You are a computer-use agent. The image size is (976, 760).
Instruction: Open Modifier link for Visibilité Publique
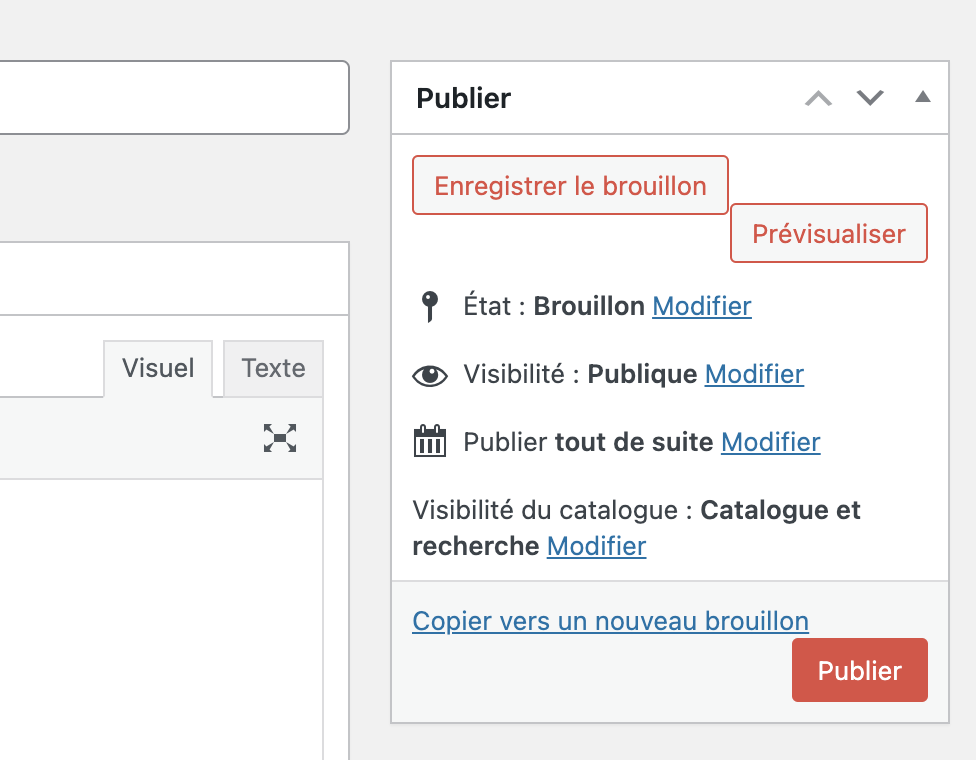[x=754, y=375]
